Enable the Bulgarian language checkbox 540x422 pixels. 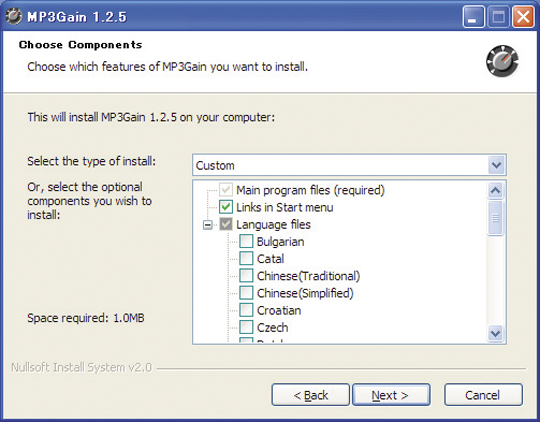click(246, 241)
